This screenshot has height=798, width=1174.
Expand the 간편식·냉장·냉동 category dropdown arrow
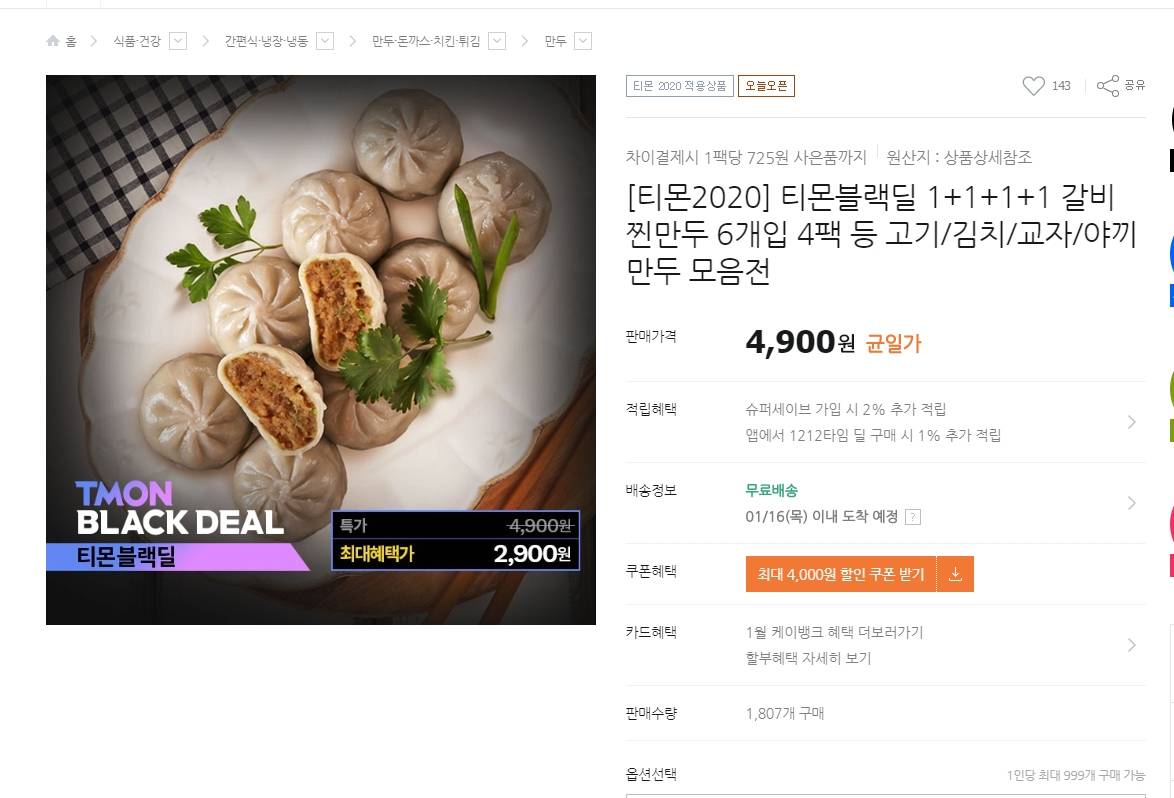[x=325, y=41]
